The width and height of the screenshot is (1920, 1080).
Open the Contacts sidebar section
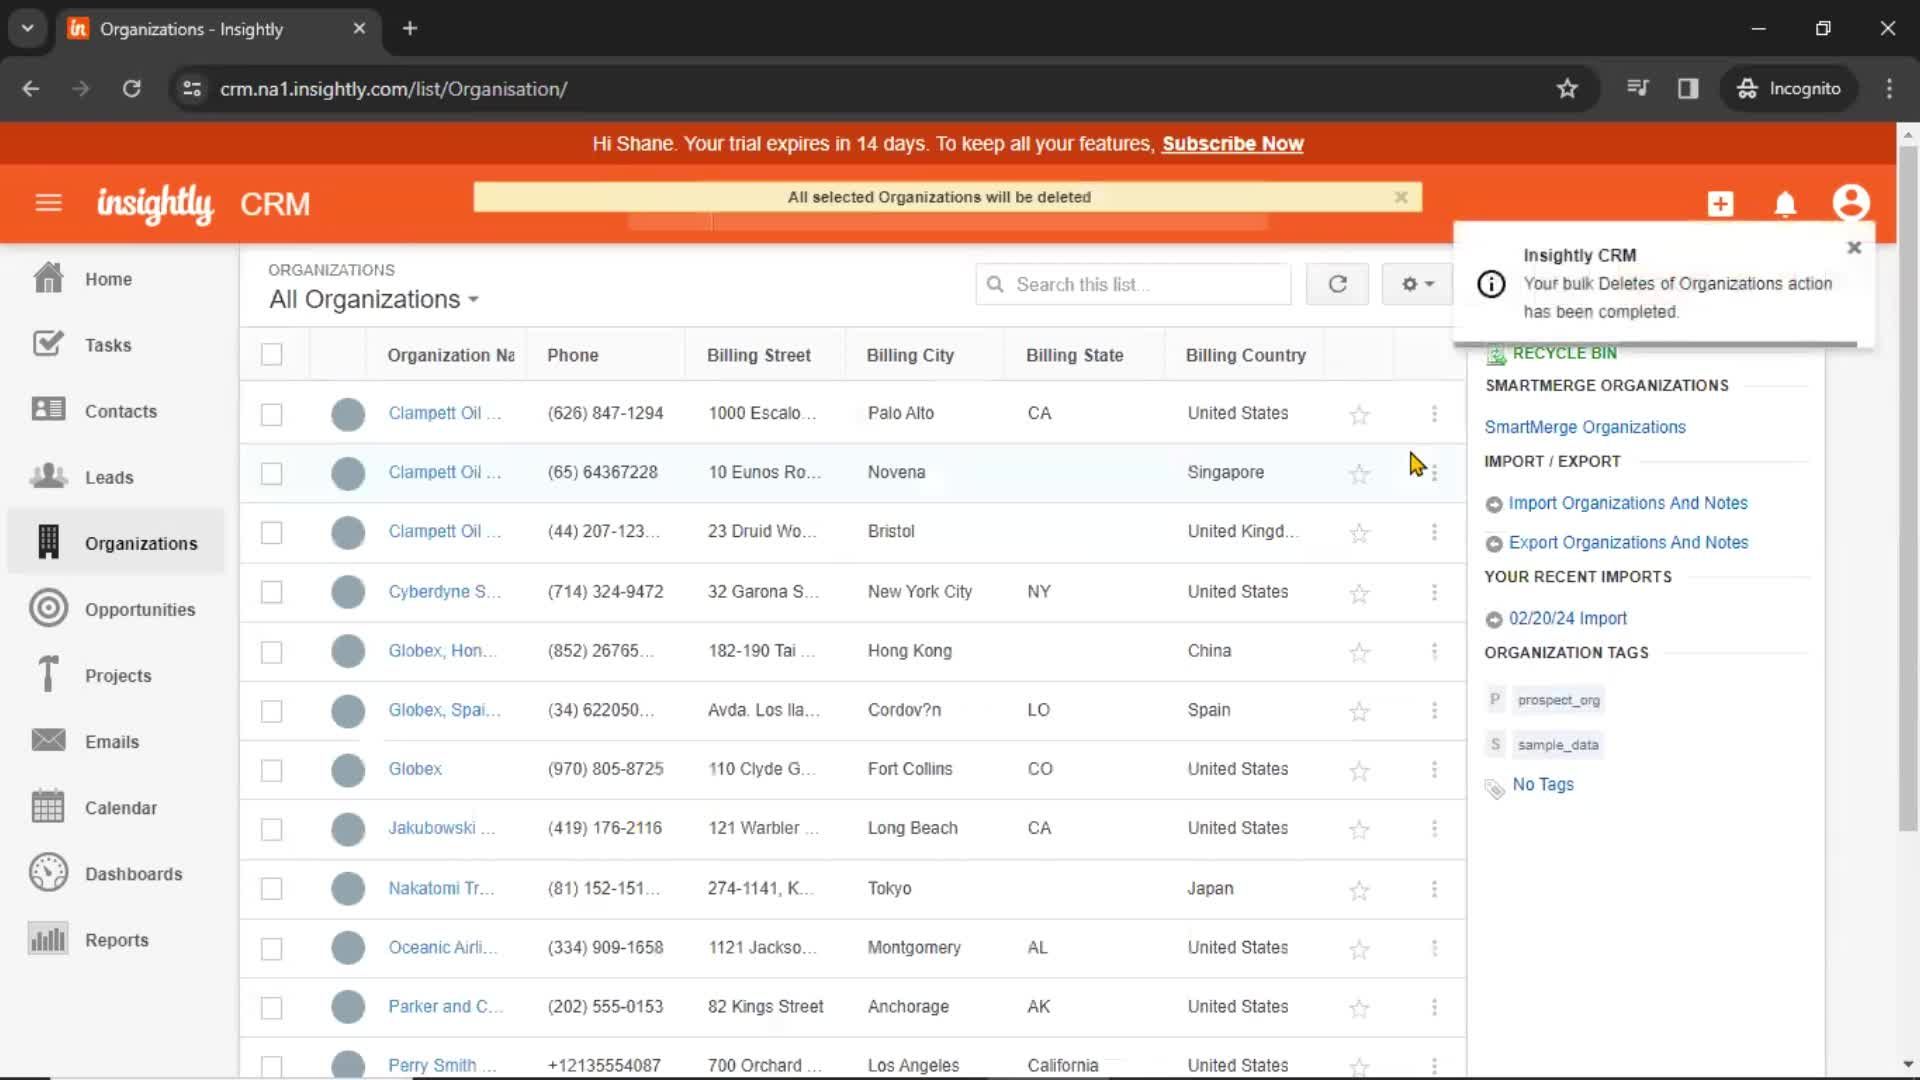click(120, 410)
